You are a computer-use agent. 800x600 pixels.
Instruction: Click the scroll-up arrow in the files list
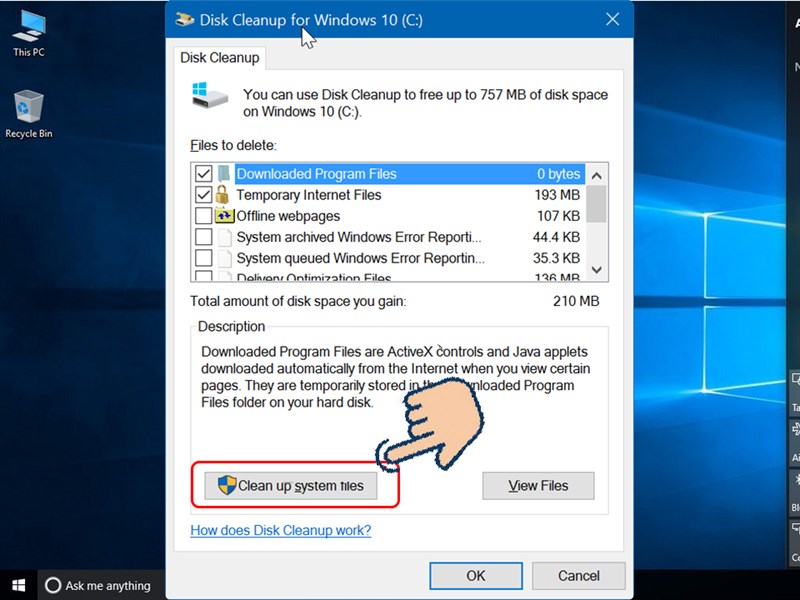pos(596,174)
